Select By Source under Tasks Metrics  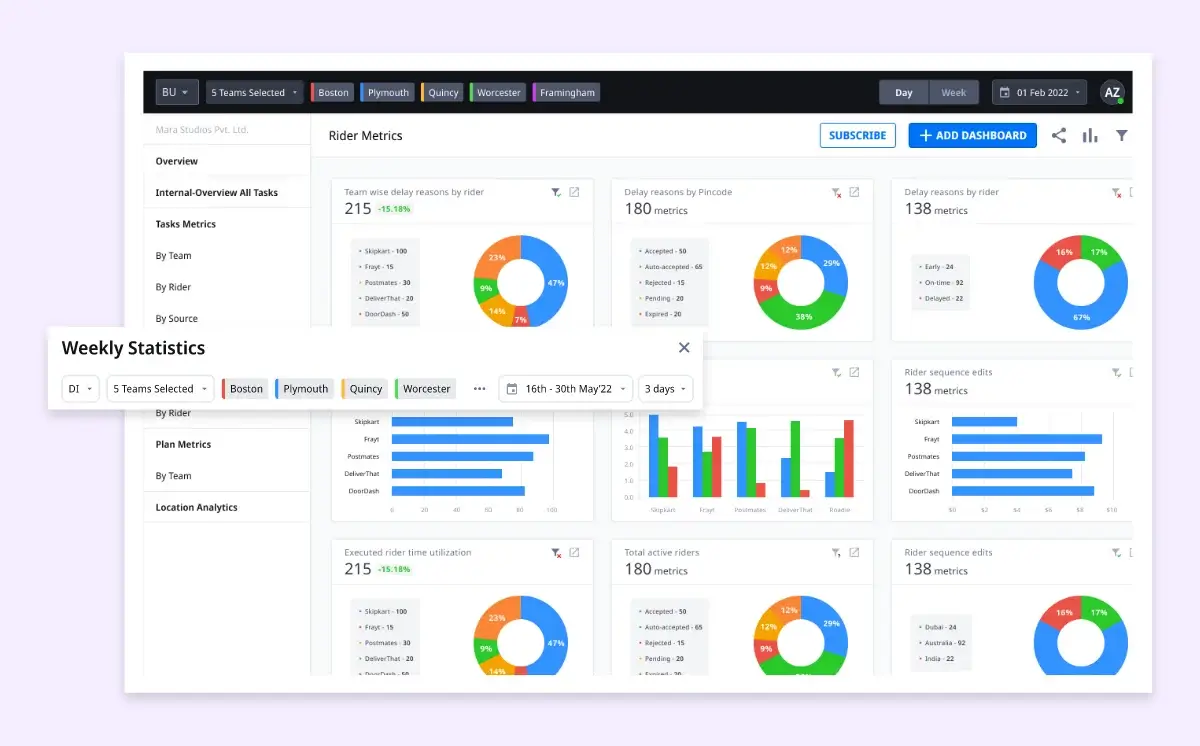click(177, 319)
